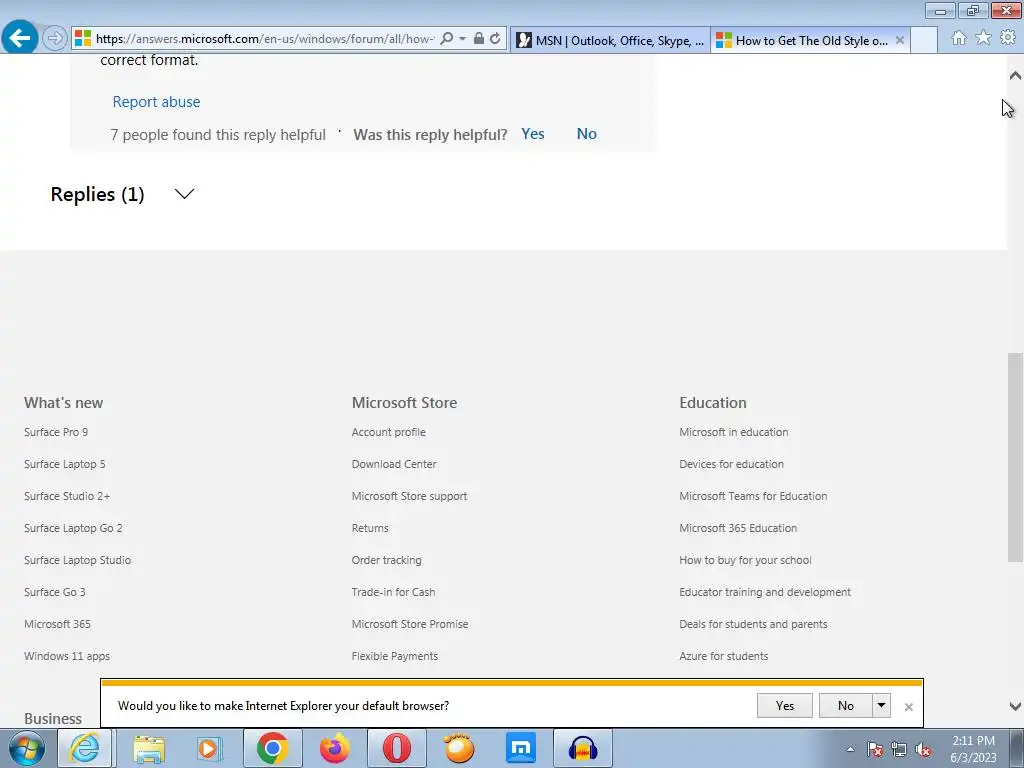Click the search magnifier in address bar
The image size is (1024, 768).
[x=447, y=39]
